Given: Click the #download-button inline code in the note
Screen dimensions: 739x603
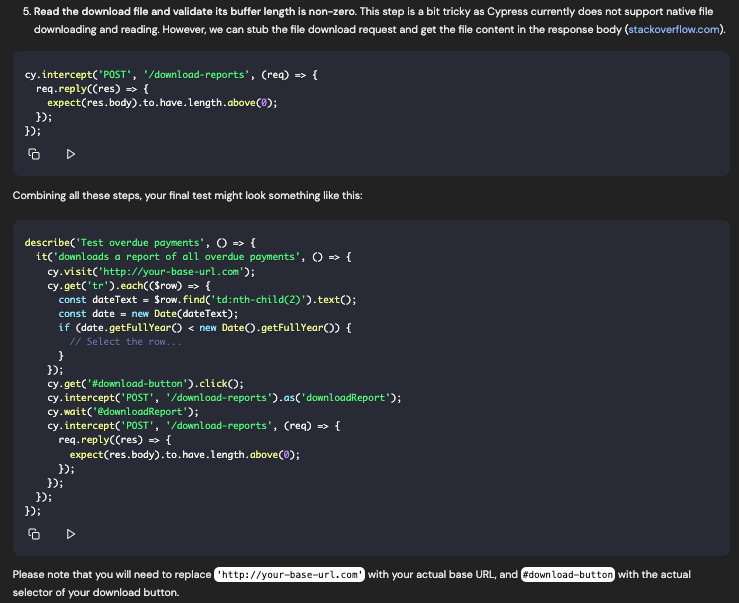Looking at the screenshot, I should [x=567, y=575].
